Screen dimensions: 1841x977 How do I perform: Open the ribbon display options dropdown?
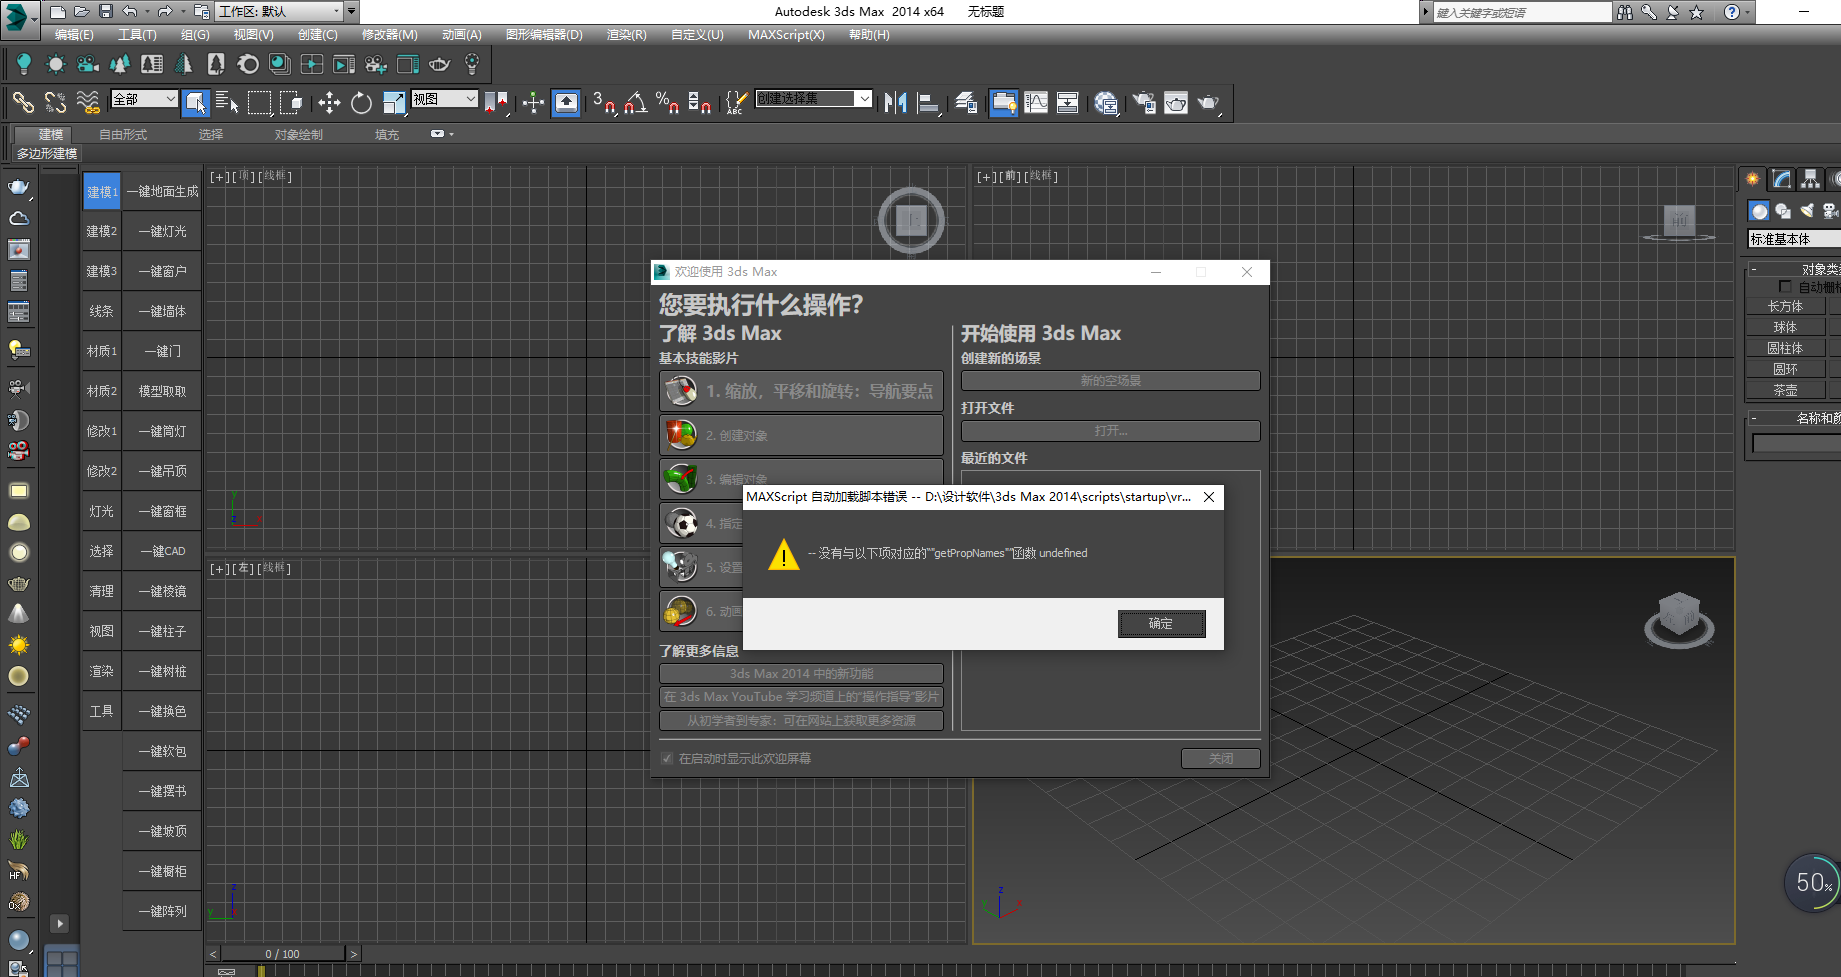pyautogui.click(x=441, y=134)
